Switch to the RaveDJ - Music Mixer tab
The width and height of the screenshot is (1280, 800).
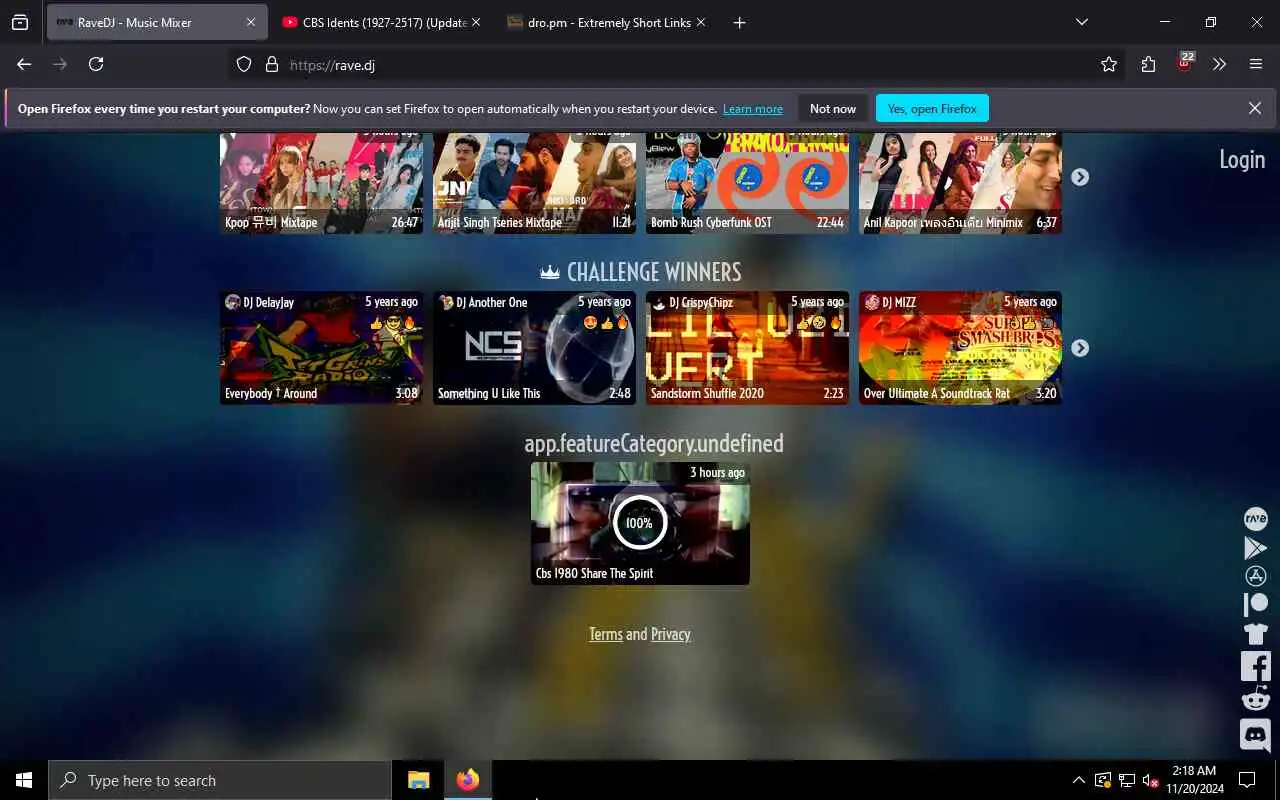(157, 22)
